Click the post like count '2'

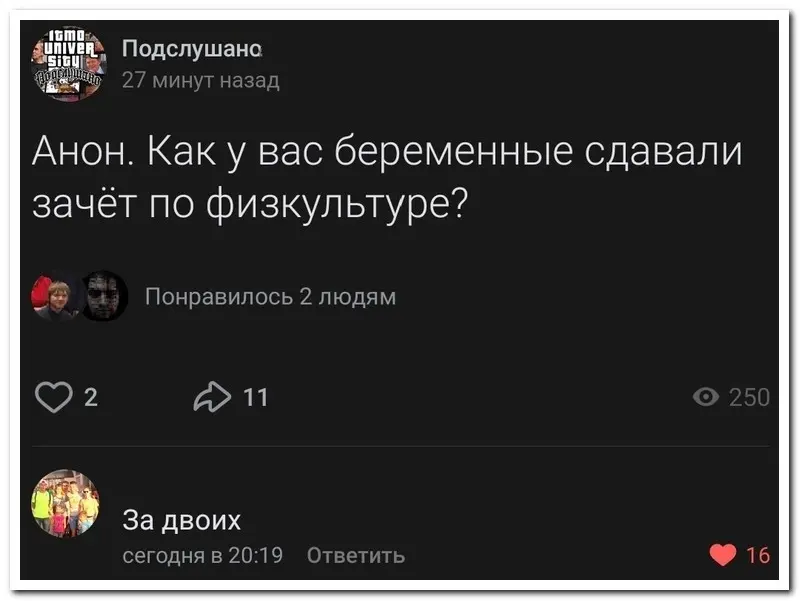pyautogui.click(x=91, y=398)
